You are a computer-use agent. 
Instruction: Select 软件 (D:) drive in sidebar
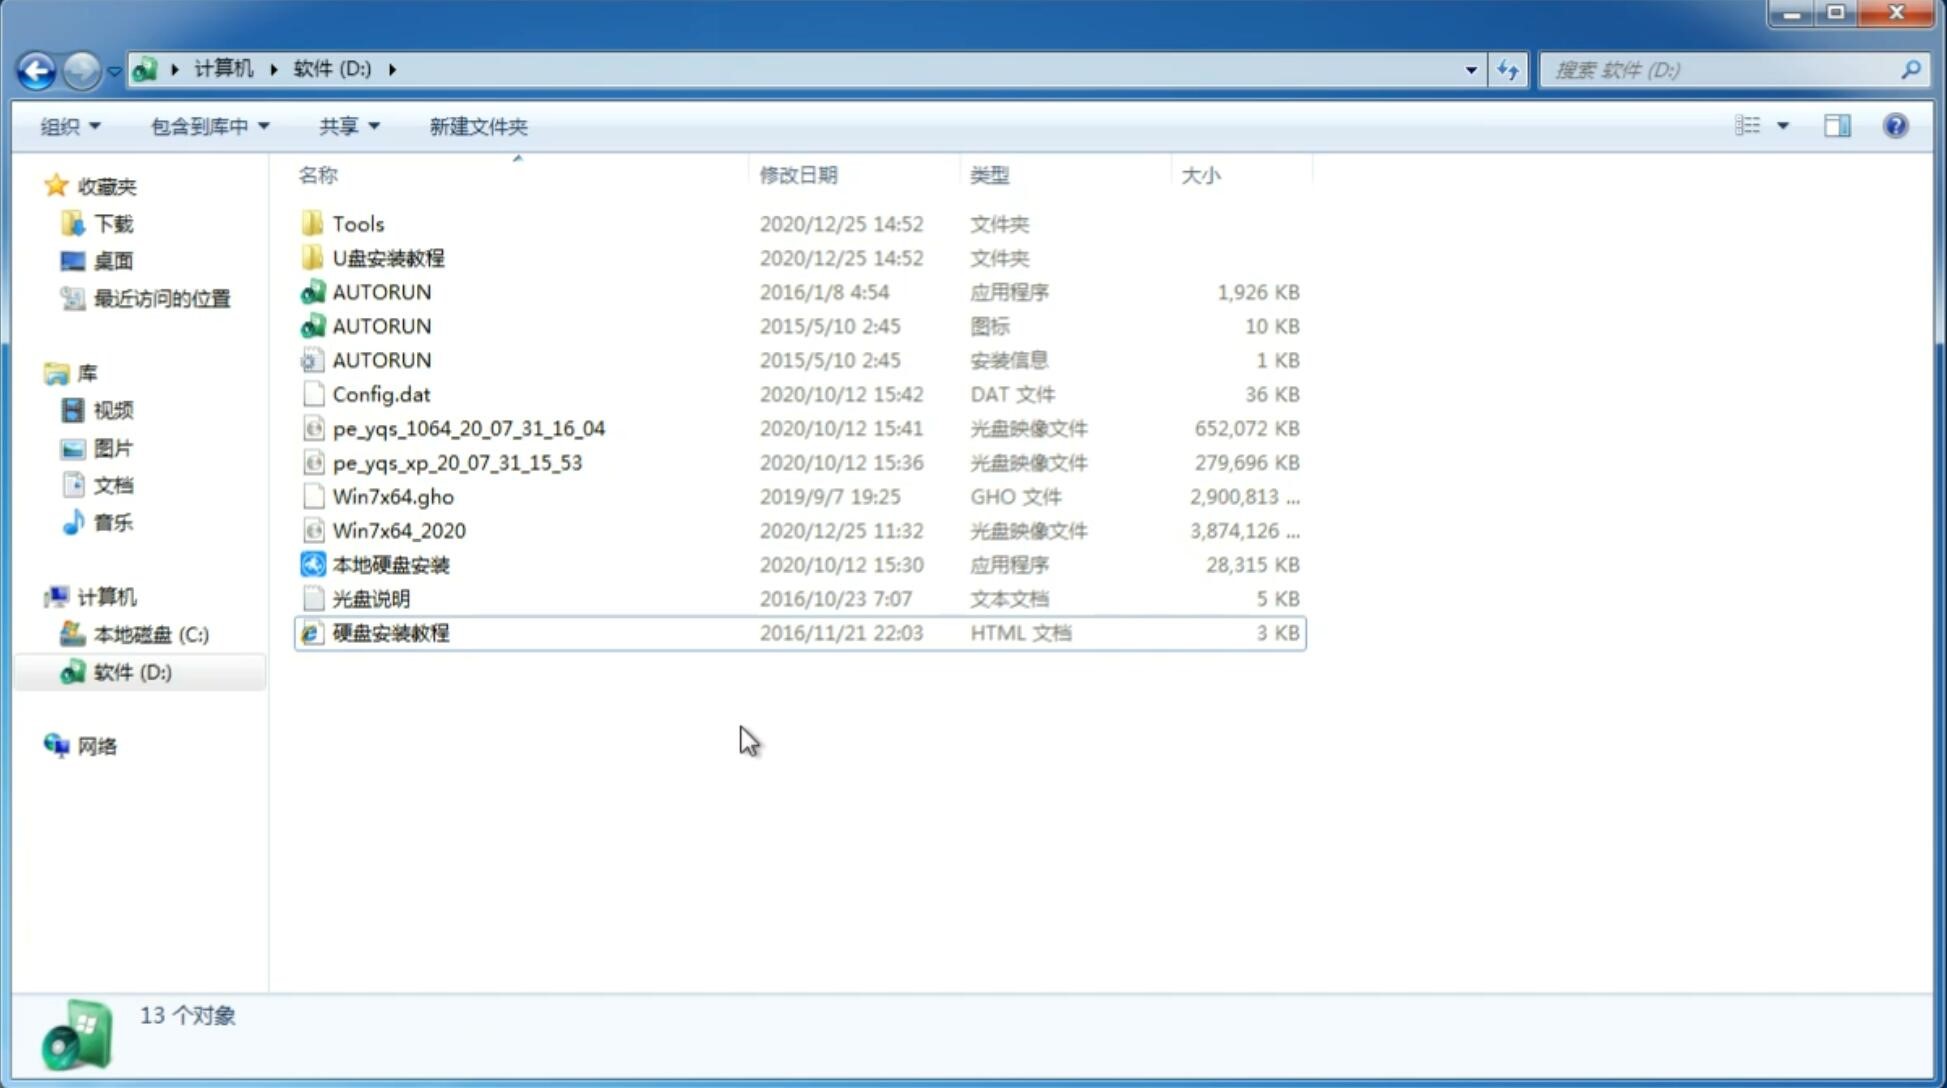[x=131, y=672]
